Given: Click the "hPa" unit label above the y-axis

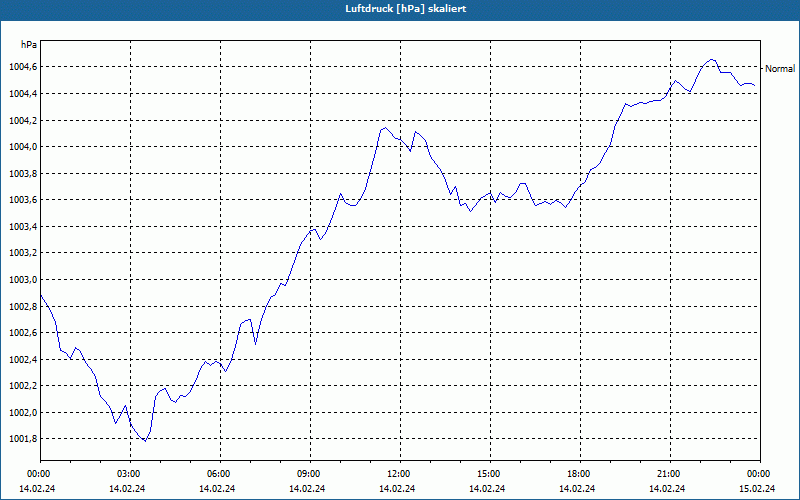Looking at the screenshot, I should click(x=29, y=45).
